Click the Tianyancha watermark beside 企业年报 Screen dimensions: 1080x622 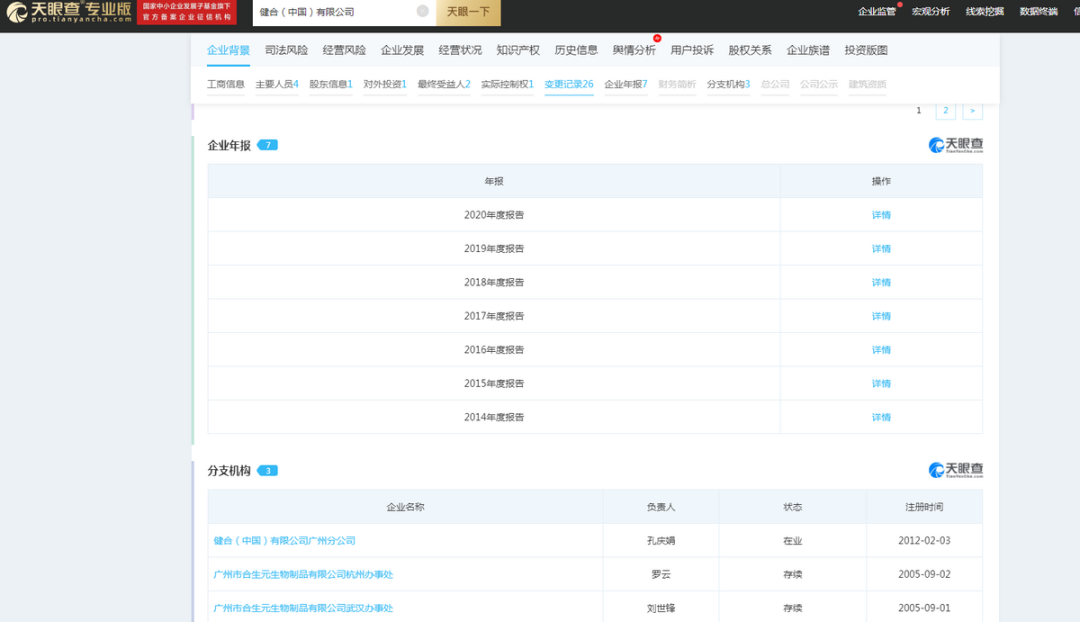point(955,145)
